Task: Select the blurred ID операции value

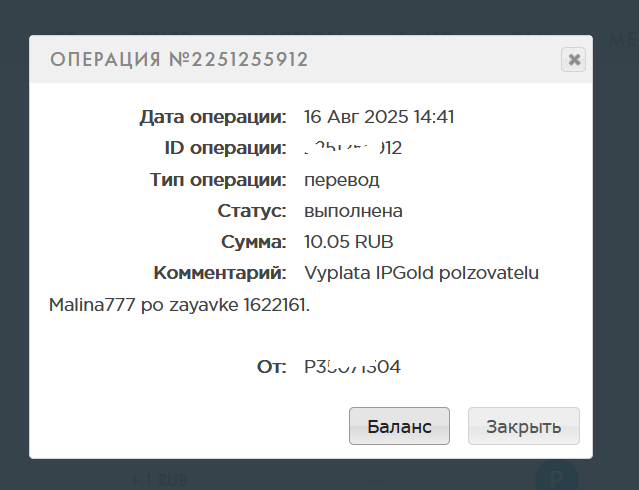Action: click(353, 149)
